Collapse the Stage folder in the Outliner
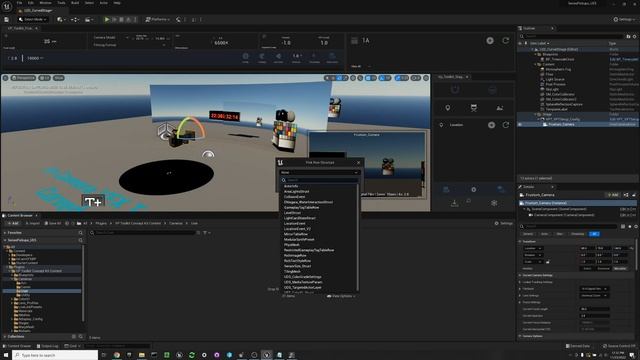This screenshot has width=640, height=360. point(536,114)
